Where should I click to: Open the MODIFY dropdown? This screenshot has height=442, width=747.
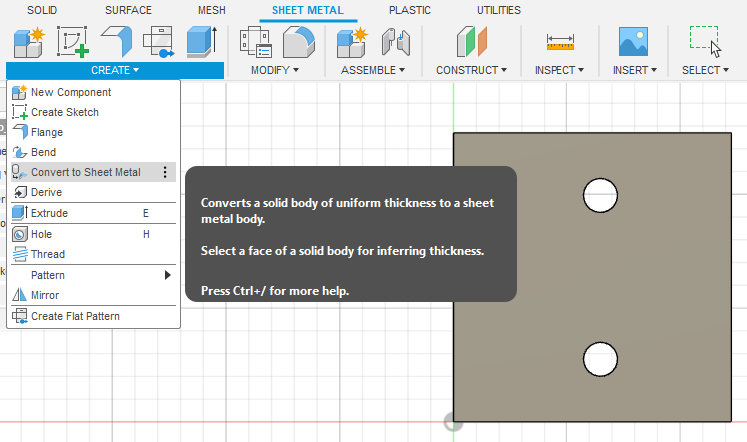pos(274,70)
